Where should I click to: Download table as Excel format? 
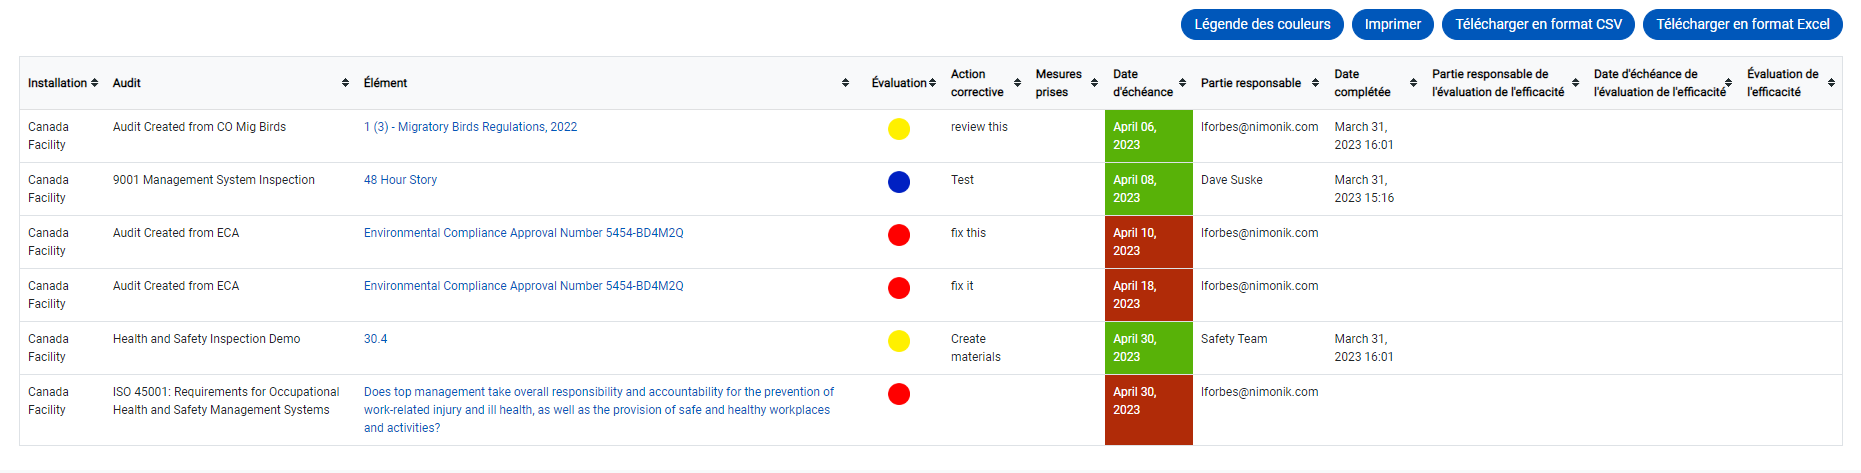click(1742, 24)
